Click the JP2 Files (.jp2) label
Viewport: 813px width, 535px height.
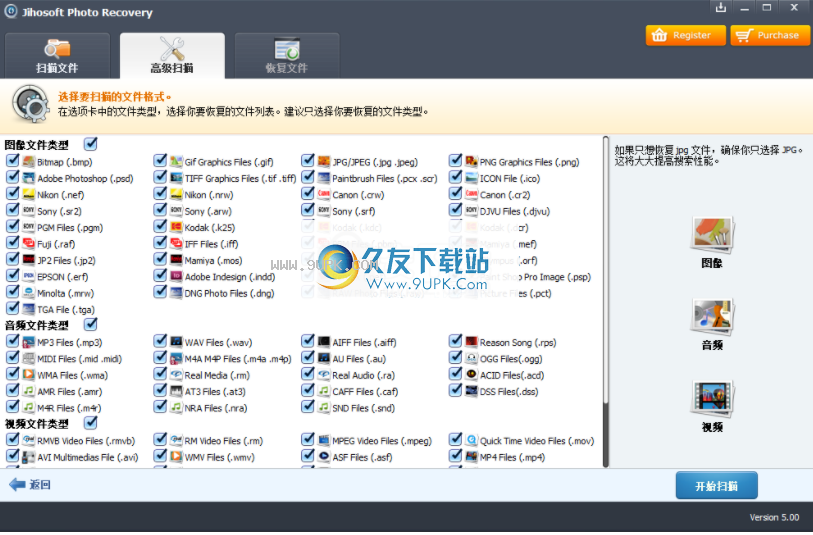(66, 261)
